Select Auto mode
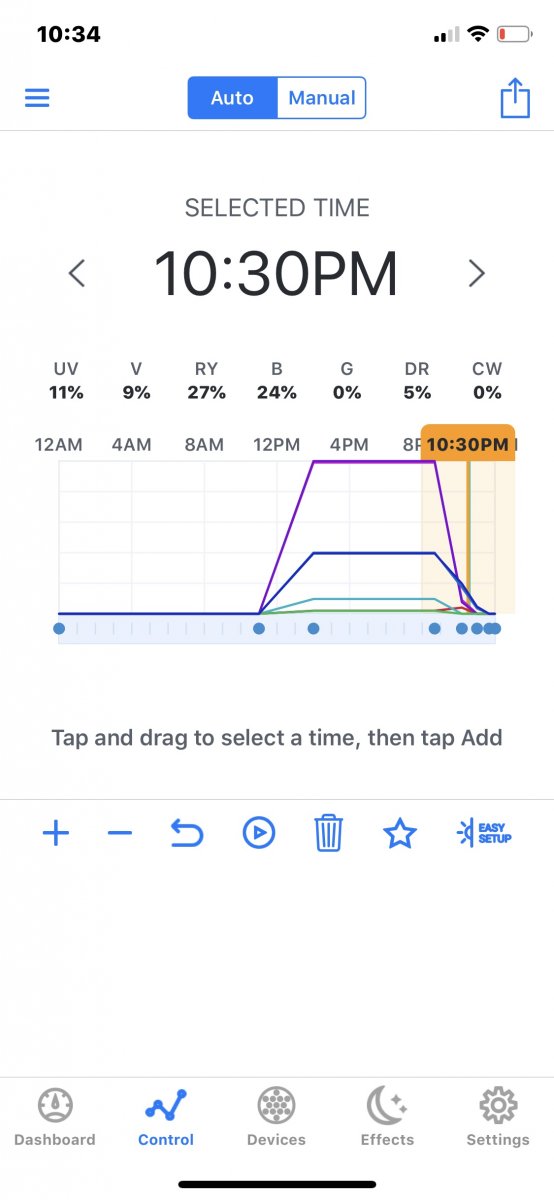This screenshot has height=1200, width=554. click(x=232, y=98)
